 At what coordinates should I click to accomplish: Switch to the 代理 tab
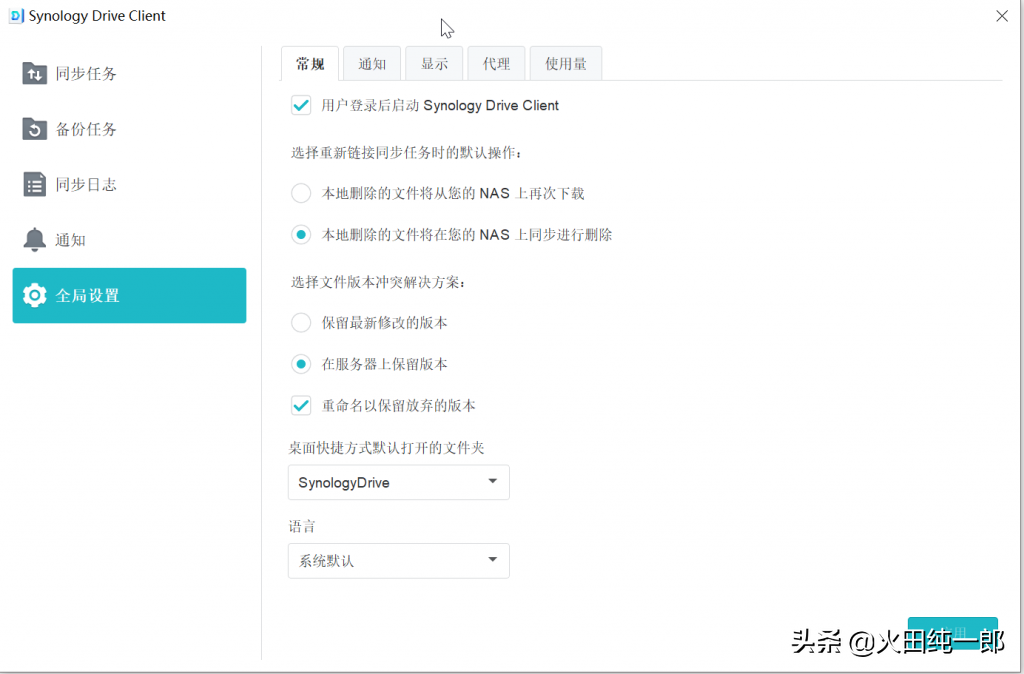click(496, 64)
